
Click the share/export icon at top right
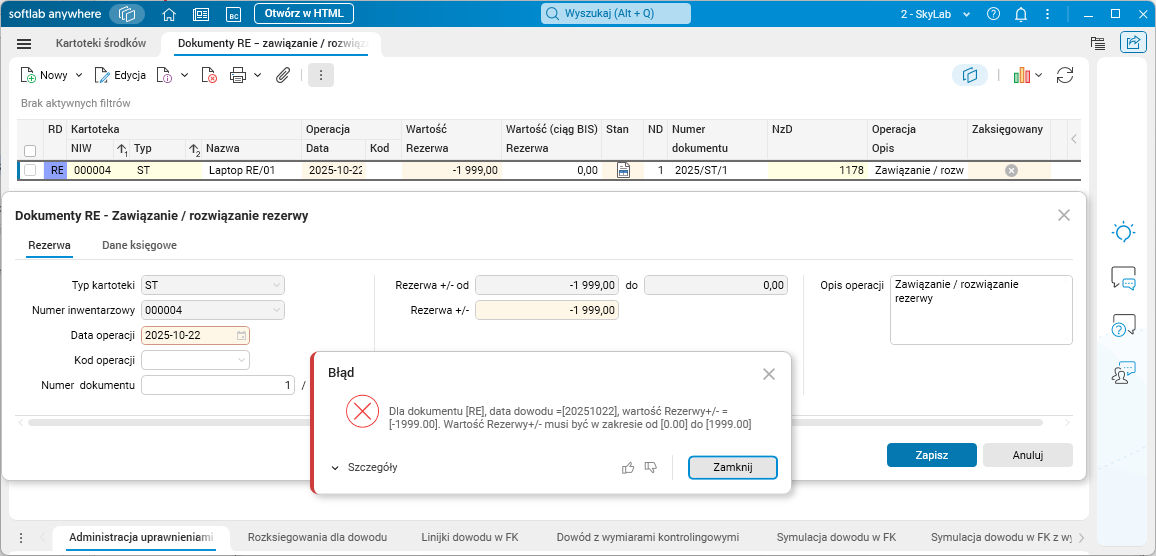pos(1131,43)
